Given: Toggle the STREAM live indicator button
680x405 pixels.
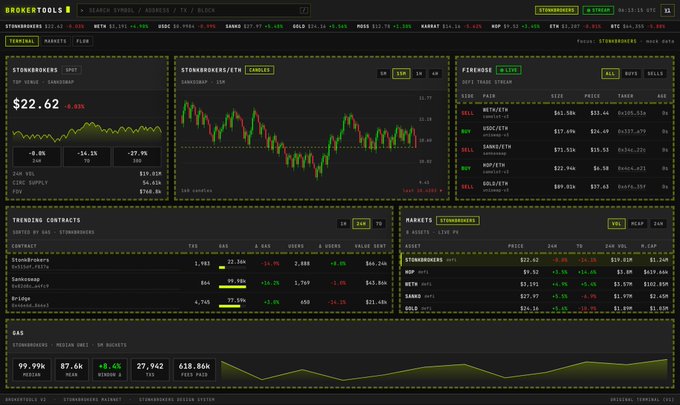Looking at the screenshot, I should 598,10.
